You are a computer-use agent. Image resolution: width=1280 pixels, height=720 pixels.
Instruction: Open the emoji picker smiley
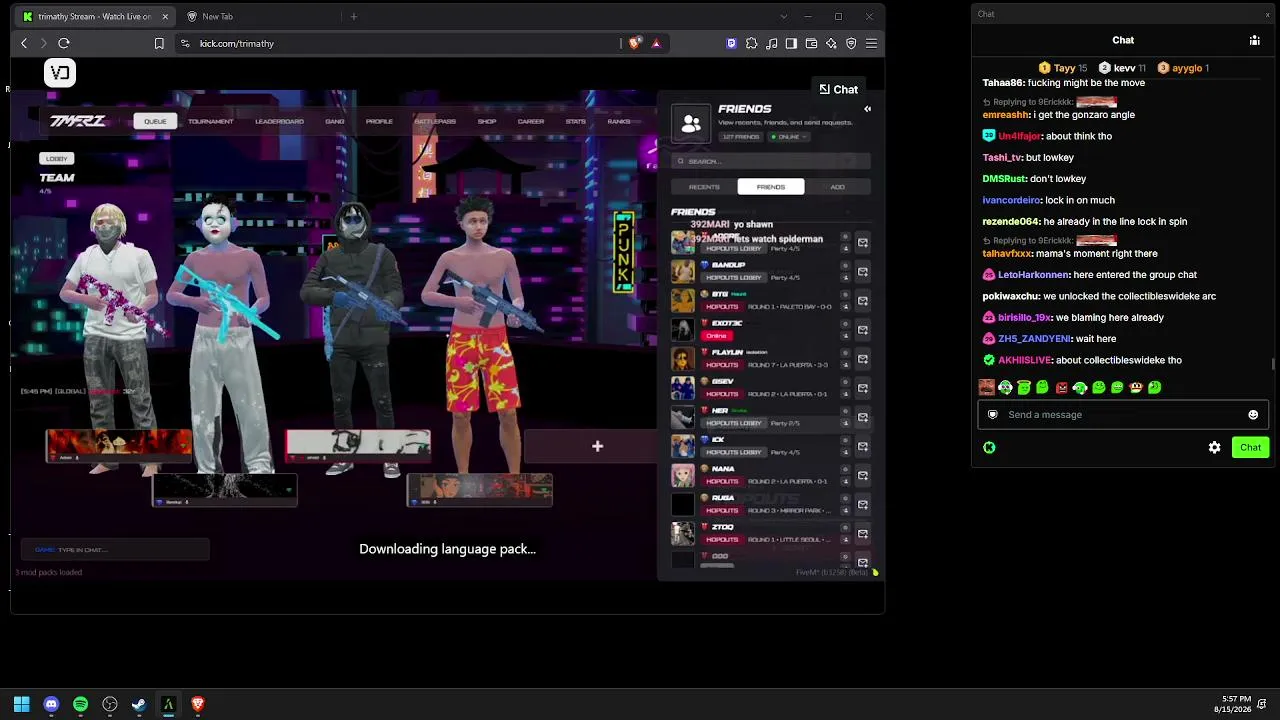(x=1253, y=415)
